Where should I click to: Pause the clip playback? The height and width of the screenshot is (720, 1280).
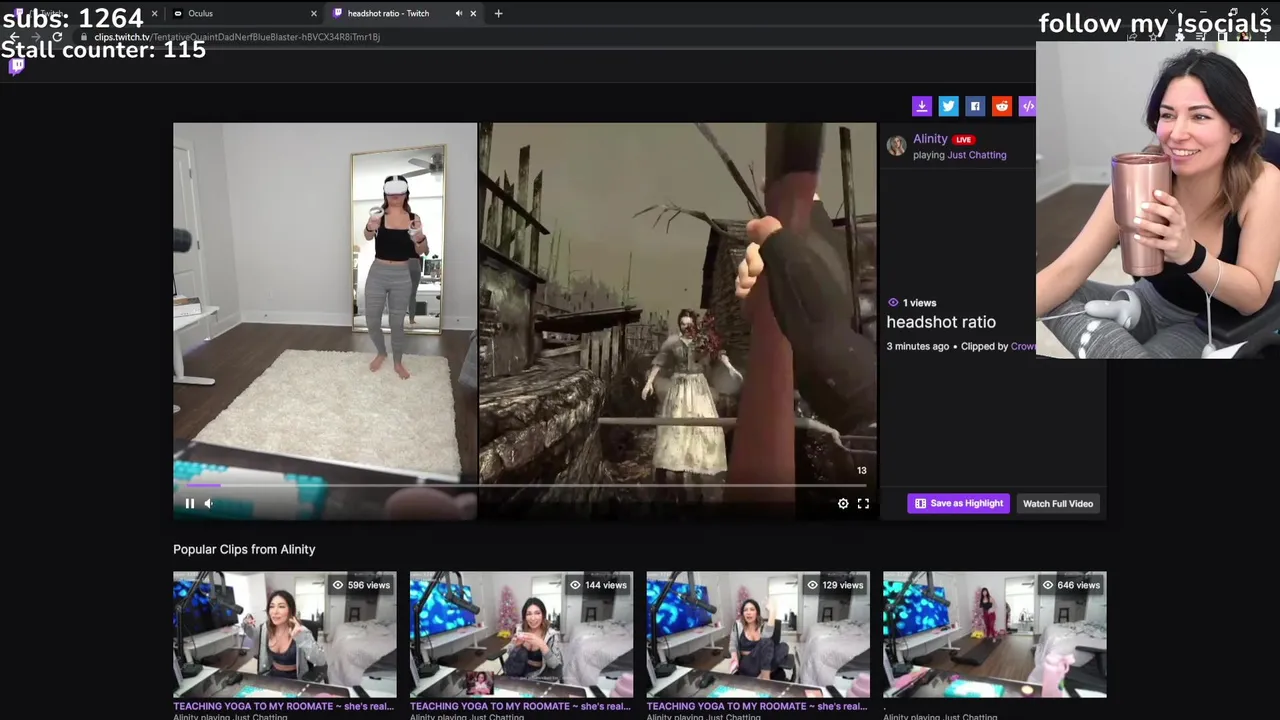pyautogui.click(x=190, y=504)
